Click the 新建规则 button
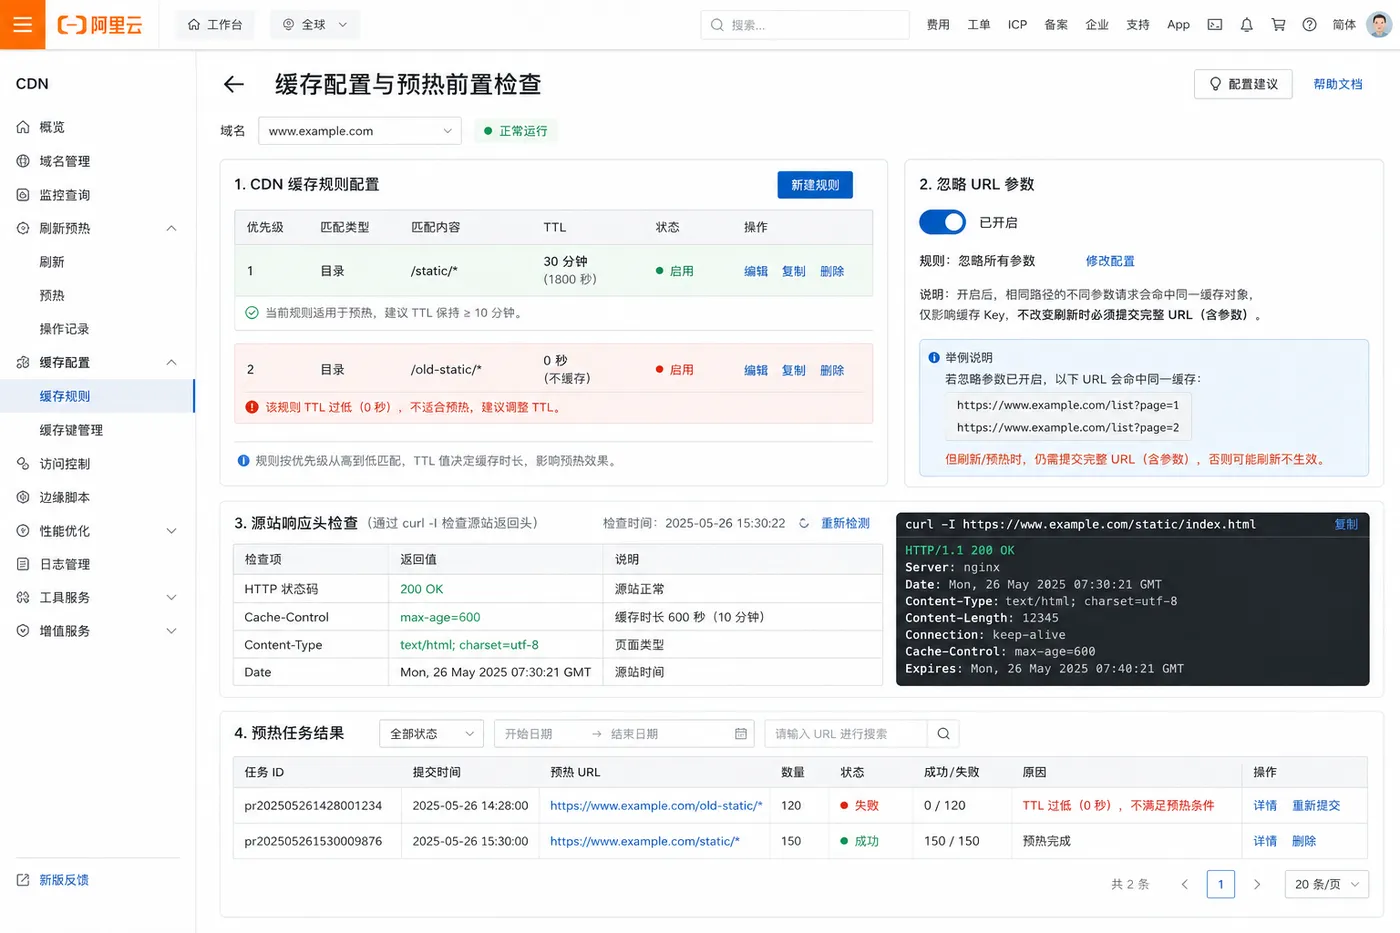This screenshot has height=933, width=1400. pos(815,185)
